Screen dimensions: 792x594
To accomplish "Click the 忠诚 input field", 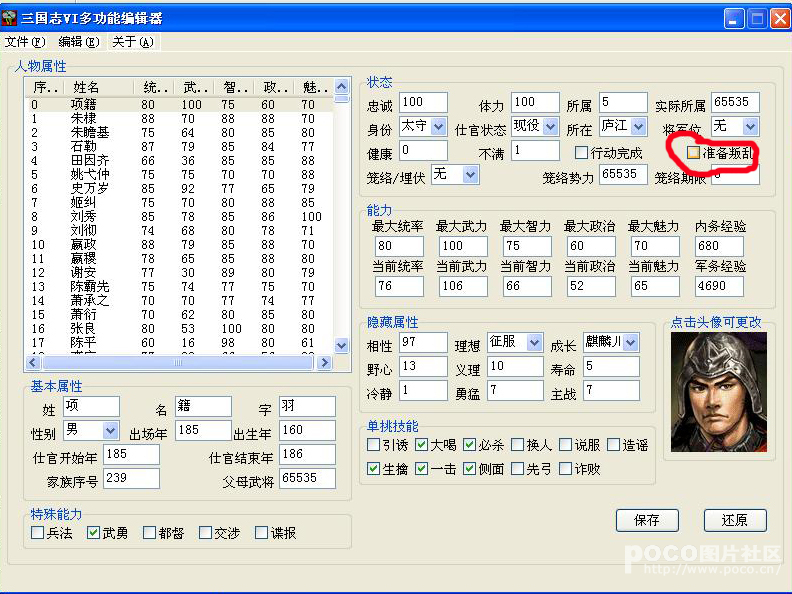I will click(x=423, y=102).
